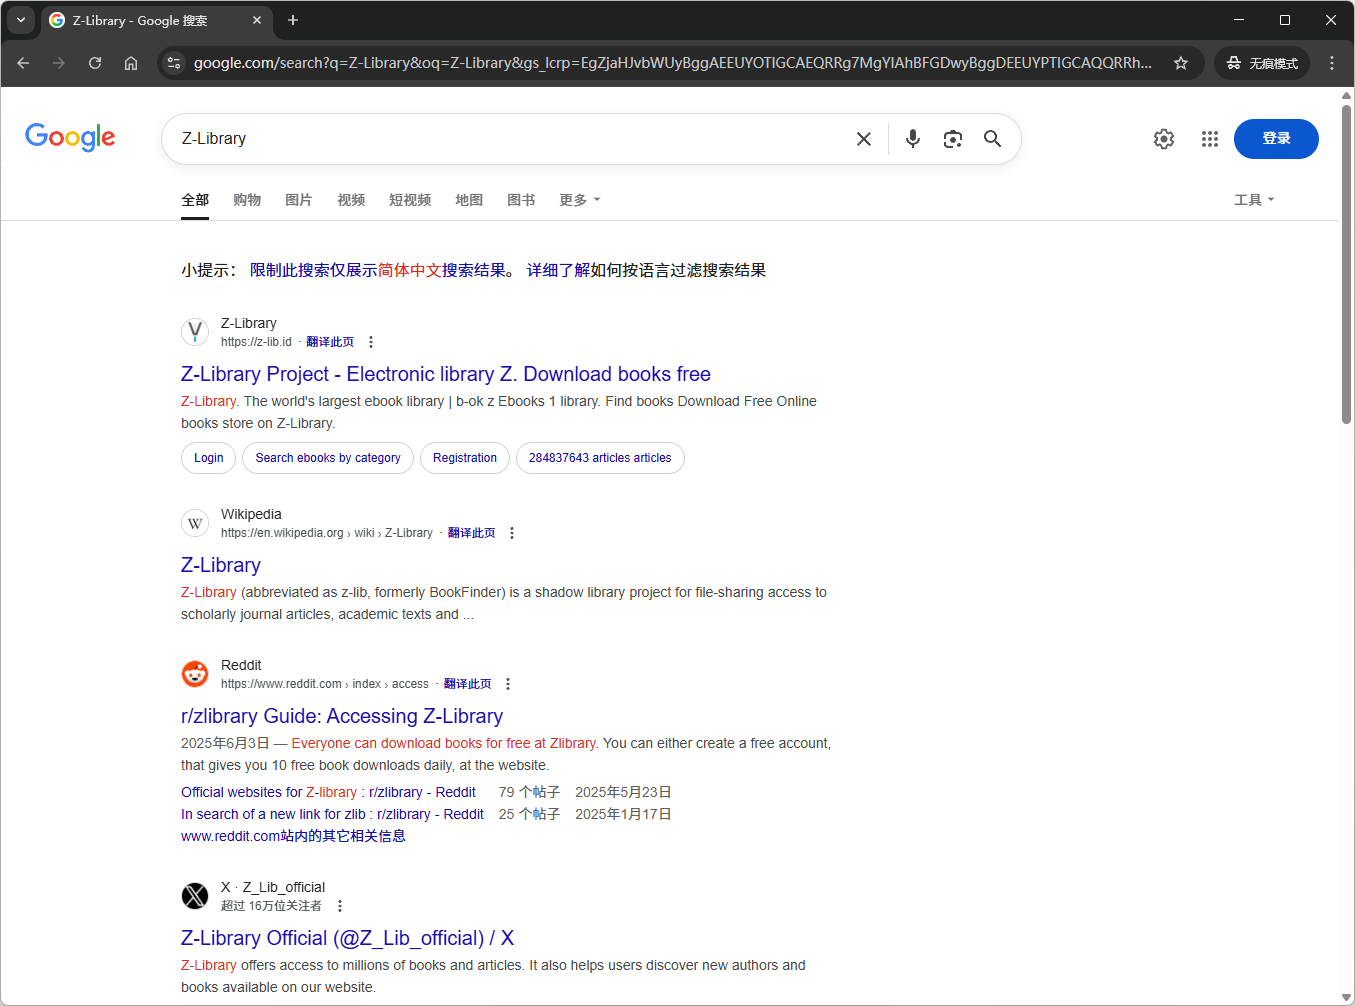This screenshot has width=1355, height=1006.
Task: Open a new browser tab
Action: (293, 20)
